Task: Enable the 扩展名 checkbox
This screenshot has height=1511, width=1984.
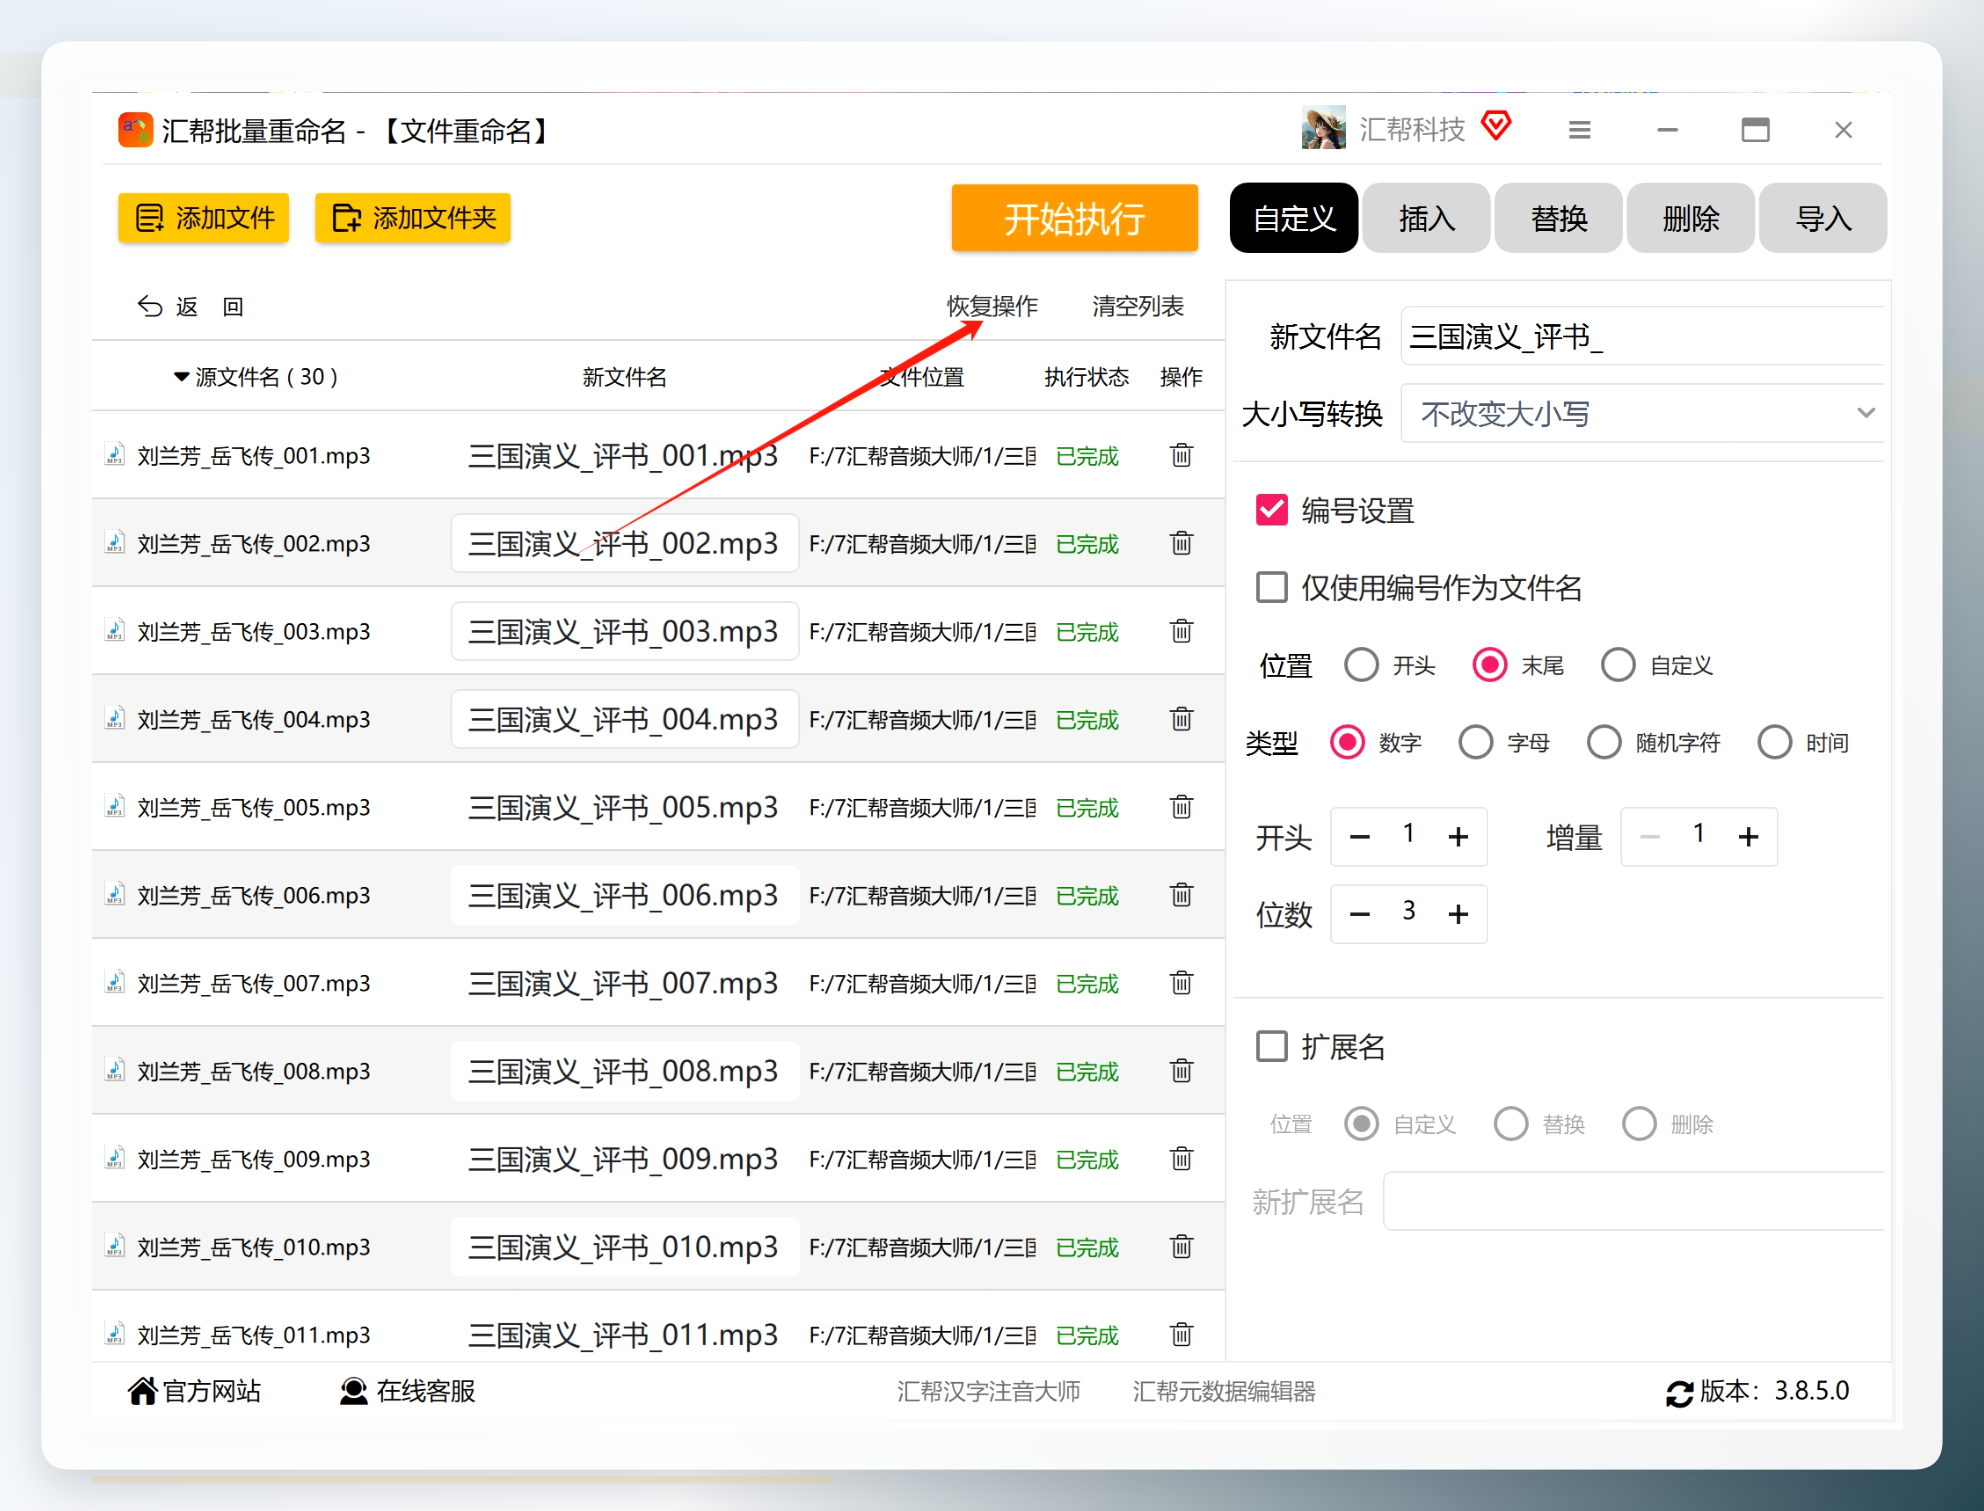Action: pos(1271,1047)
